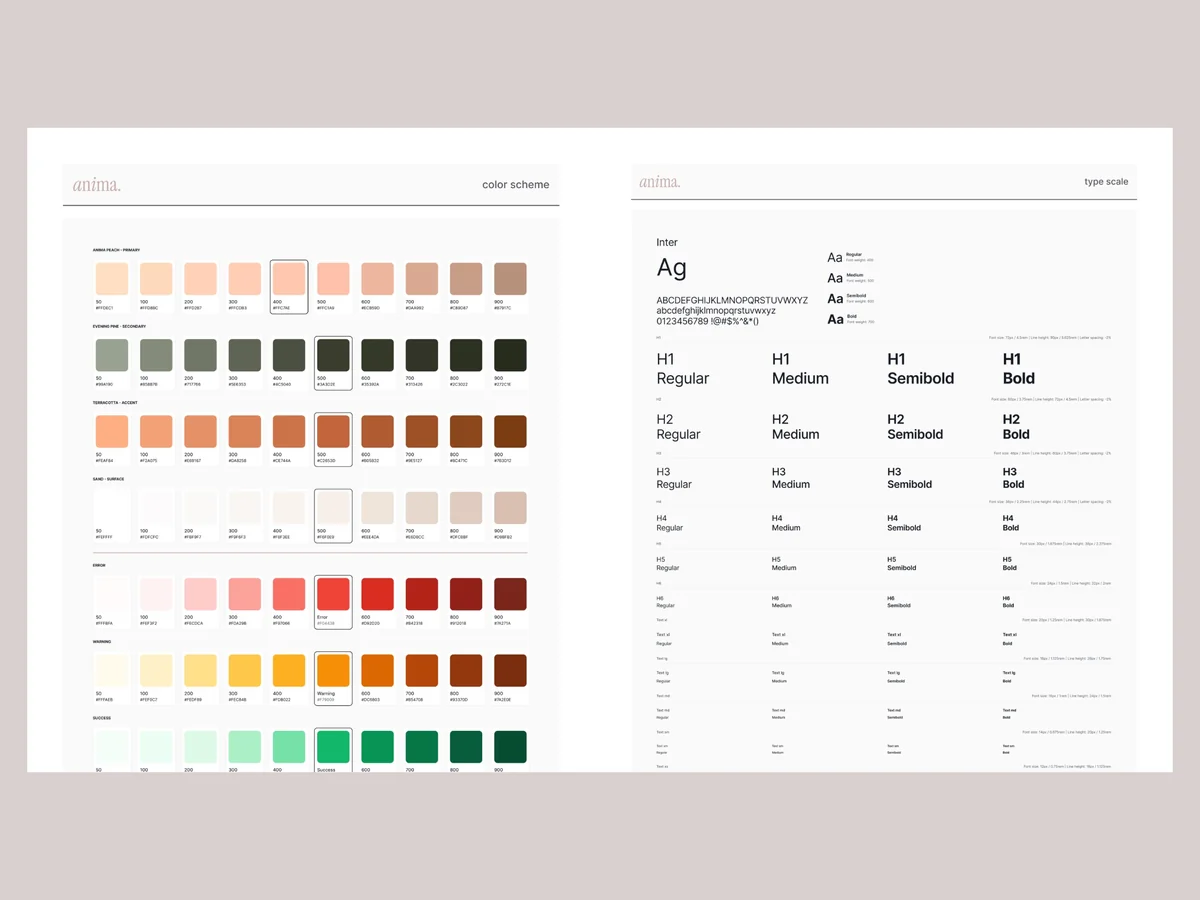Click the 'color scheme' header title
This screenshot has height=900, width=1200.
coord(515,184)
